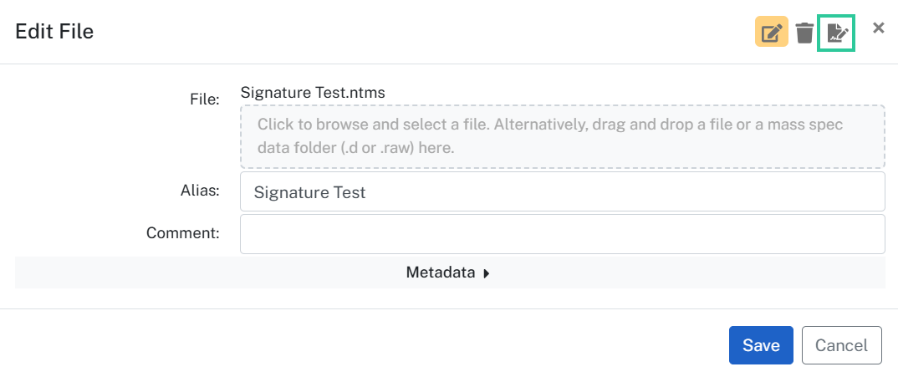Click the Comment: field label
This screenshot has height=377, width=898.
tap(183, 233)
